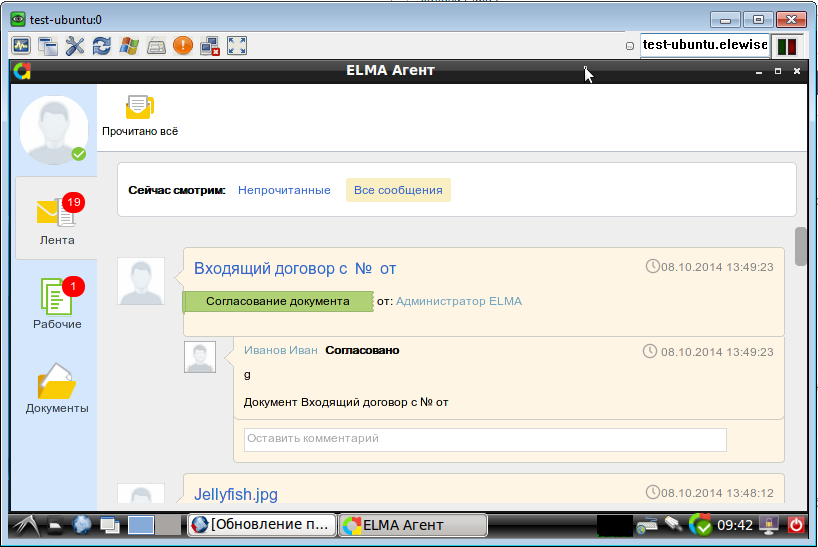The height and width of the screenshot is (547, 818).
Task: Click the message feed vertical scrollbar handle
Action: tap(801, 247)
